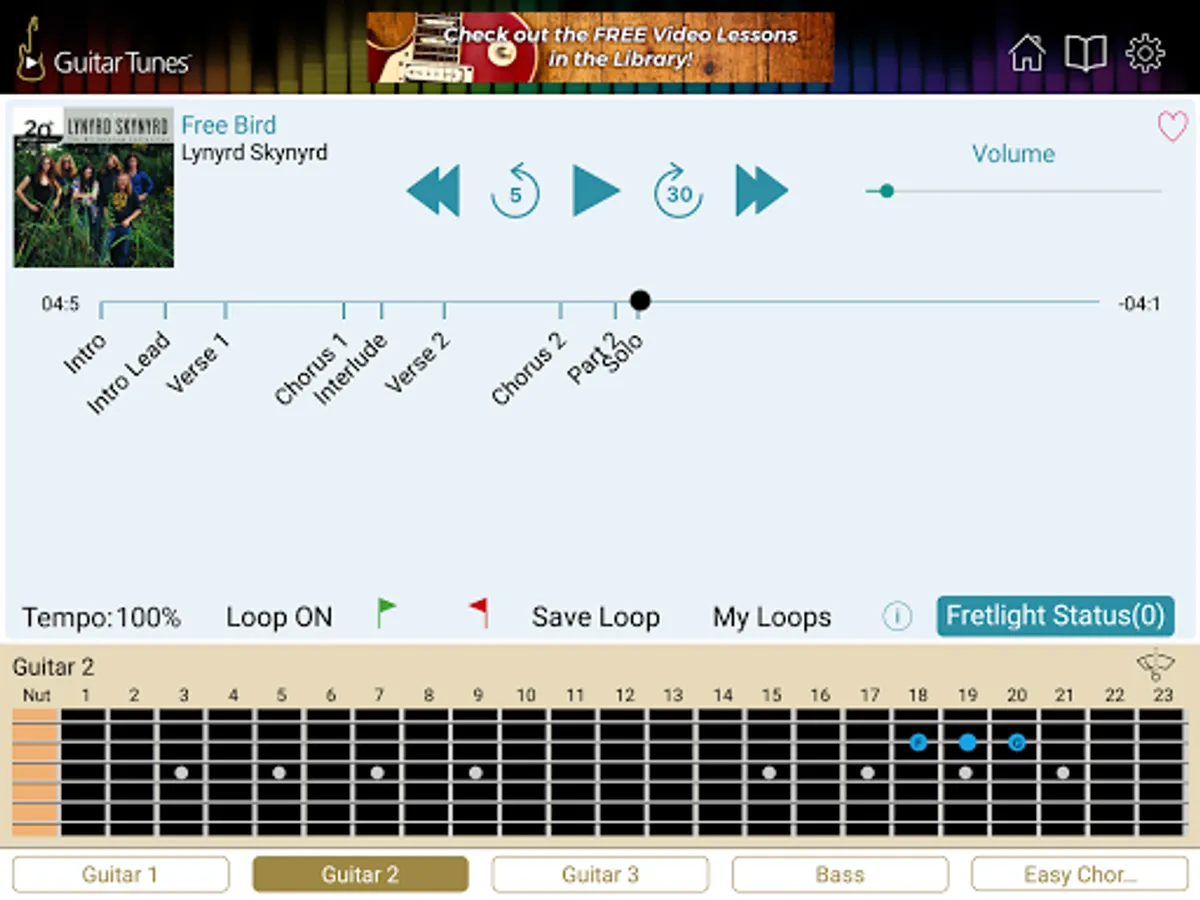This screenshot has height=900, width=1200.
Task: Click the remaining time -04:1 label
Action: click(x=1139, y=303)
